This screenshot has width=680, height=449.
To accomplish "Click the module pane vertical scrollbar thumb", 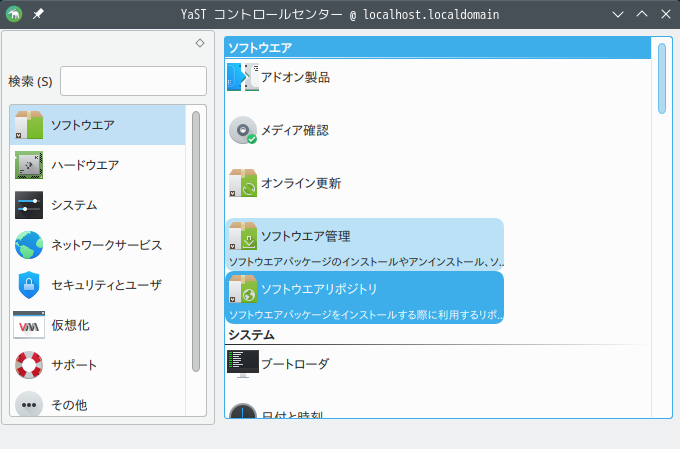I will tap(662, 79).
